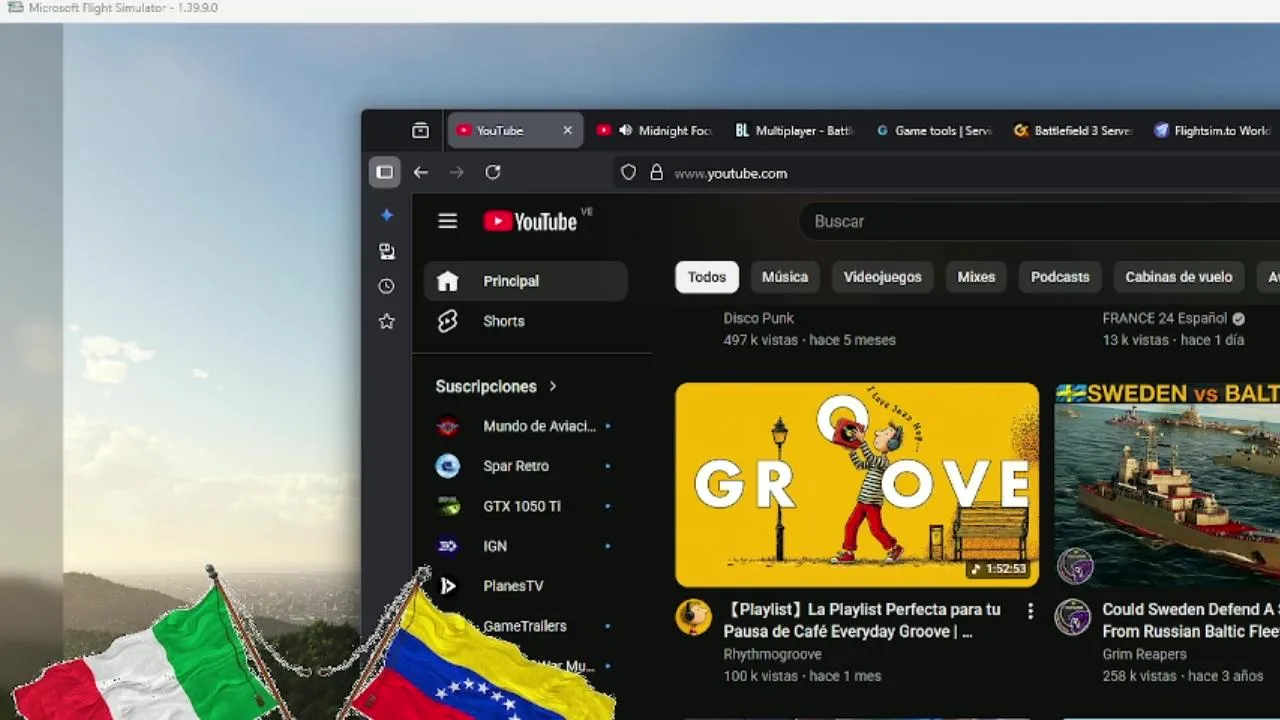Open the GTX 1050 TI subscription

click(x=526, y=506)
